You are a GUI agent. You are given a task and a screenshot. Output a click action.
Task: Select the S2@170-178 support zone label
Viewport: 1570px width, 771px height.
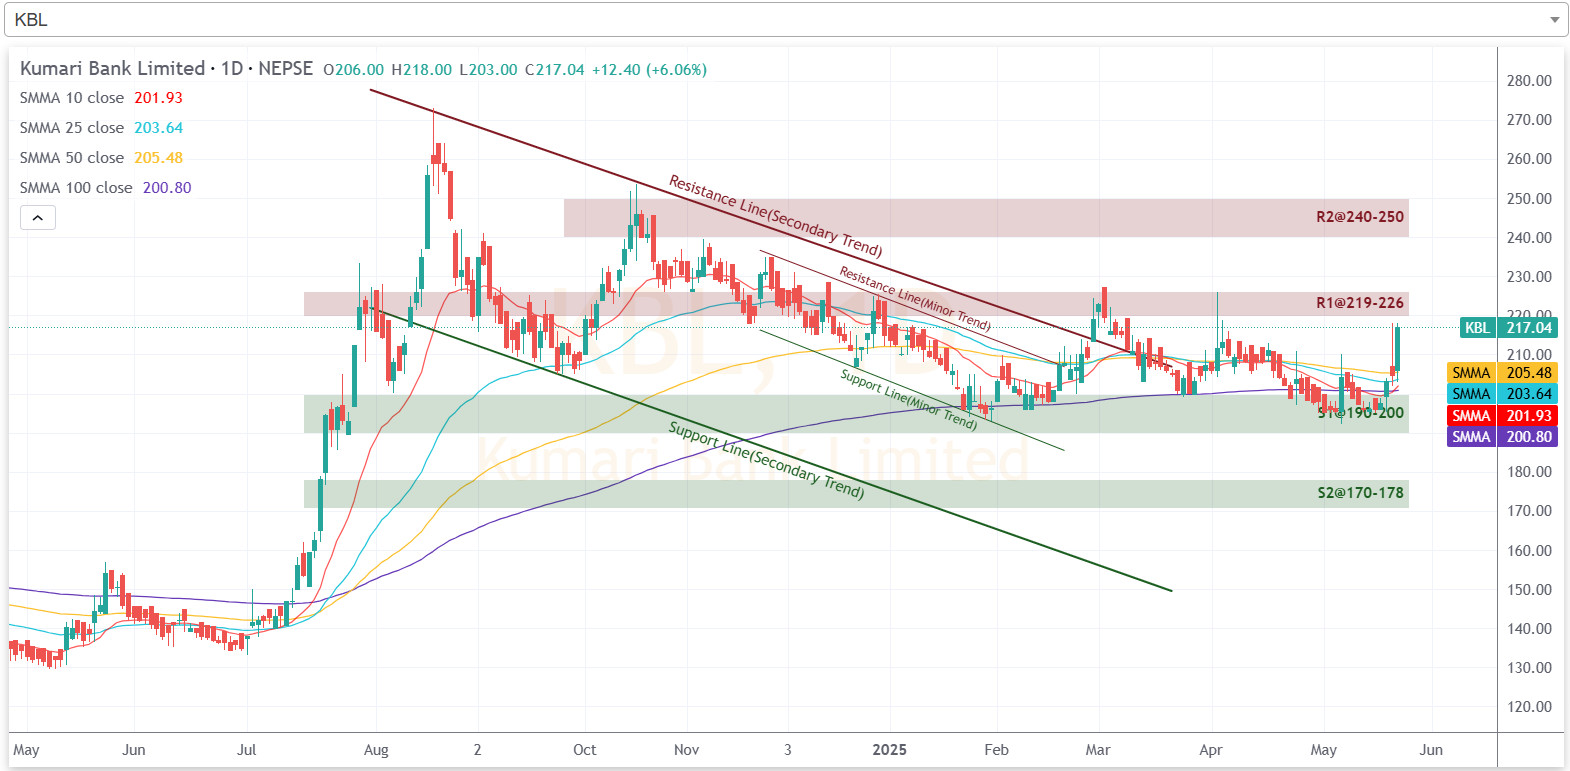[x=1359, y=492]
